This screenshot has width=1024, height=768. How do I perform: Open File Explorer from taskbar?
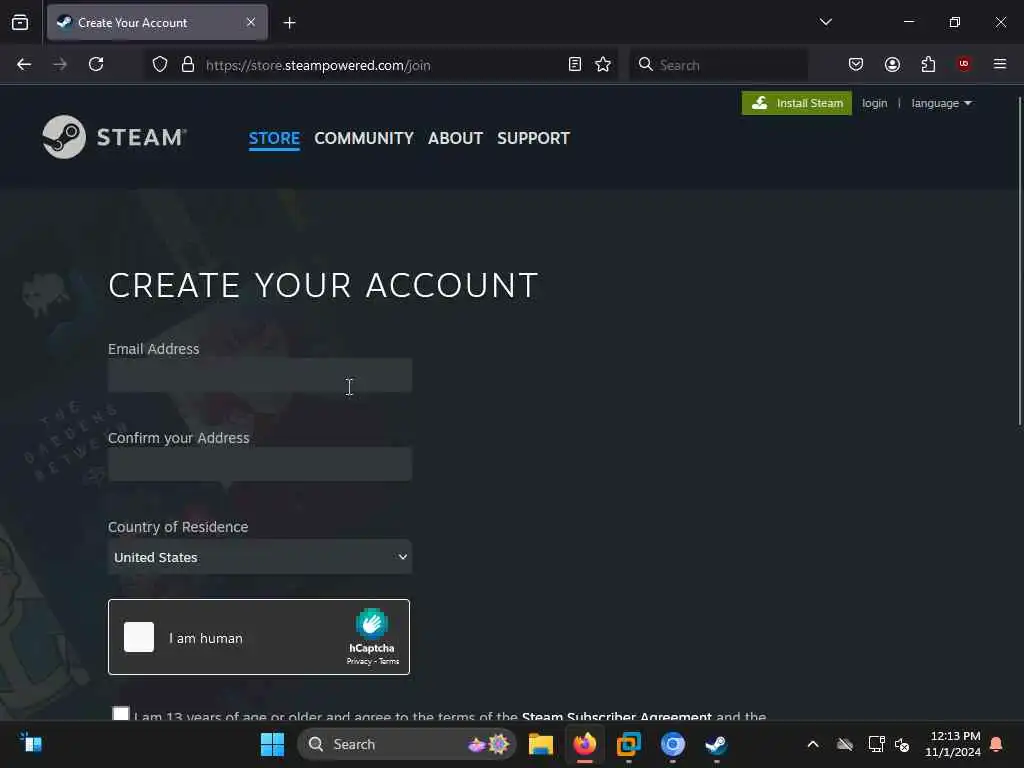[x=541, y=744]
